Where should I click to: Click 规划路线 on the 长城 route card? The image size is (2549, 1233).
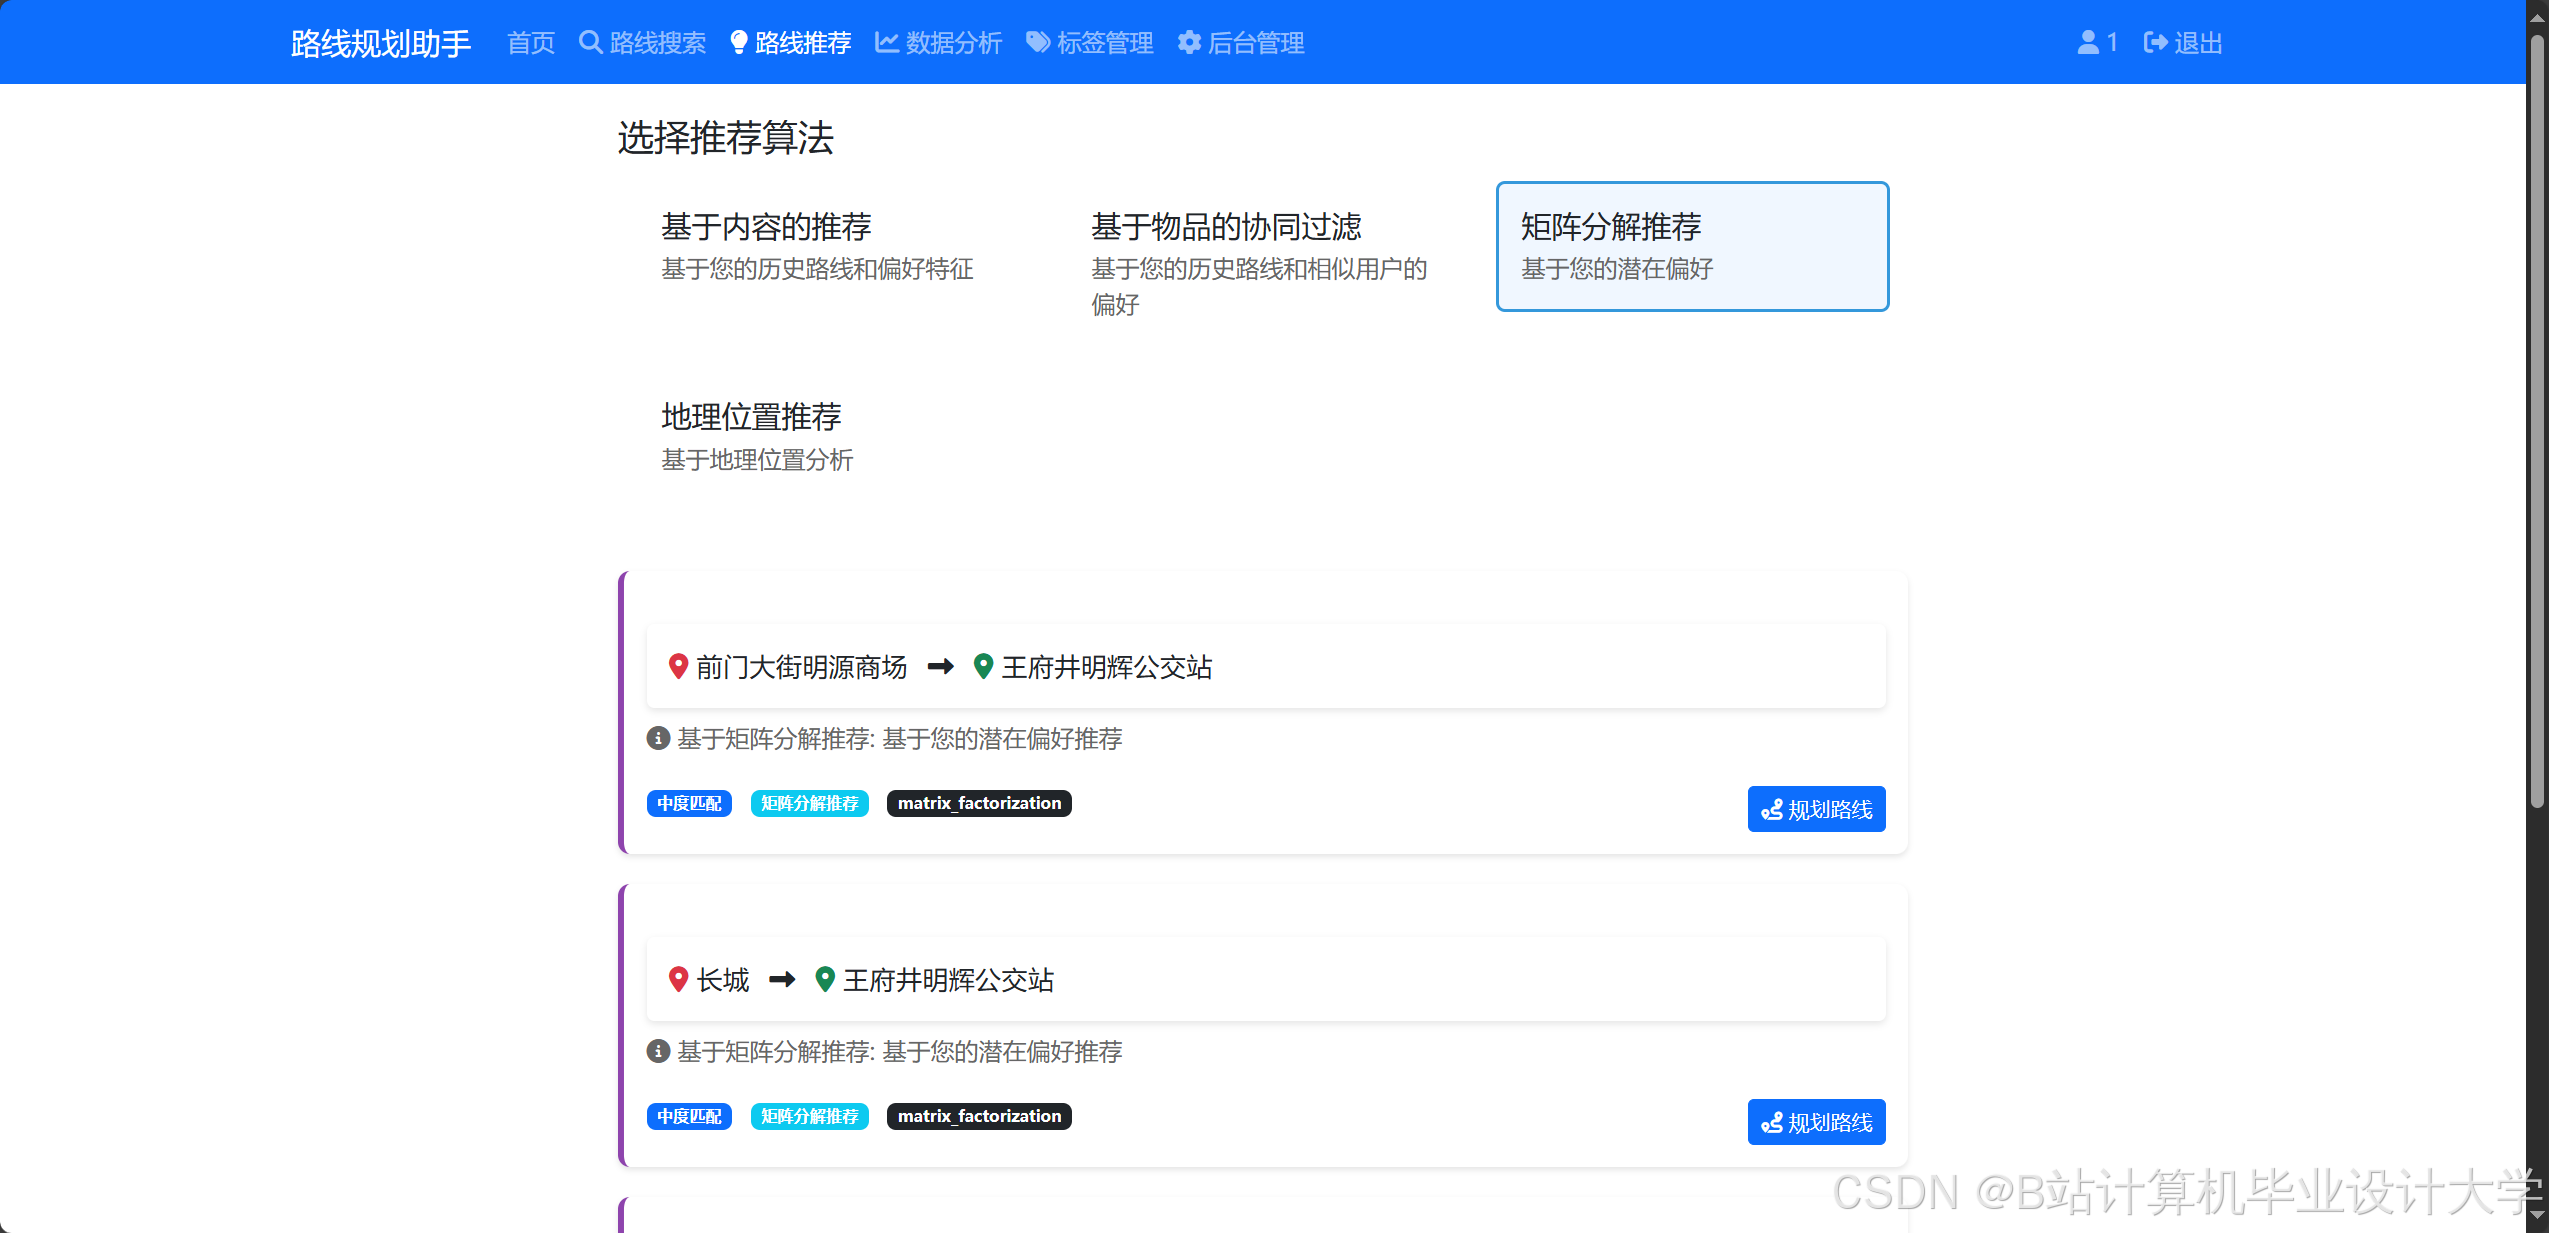tap(1815, 1122)
